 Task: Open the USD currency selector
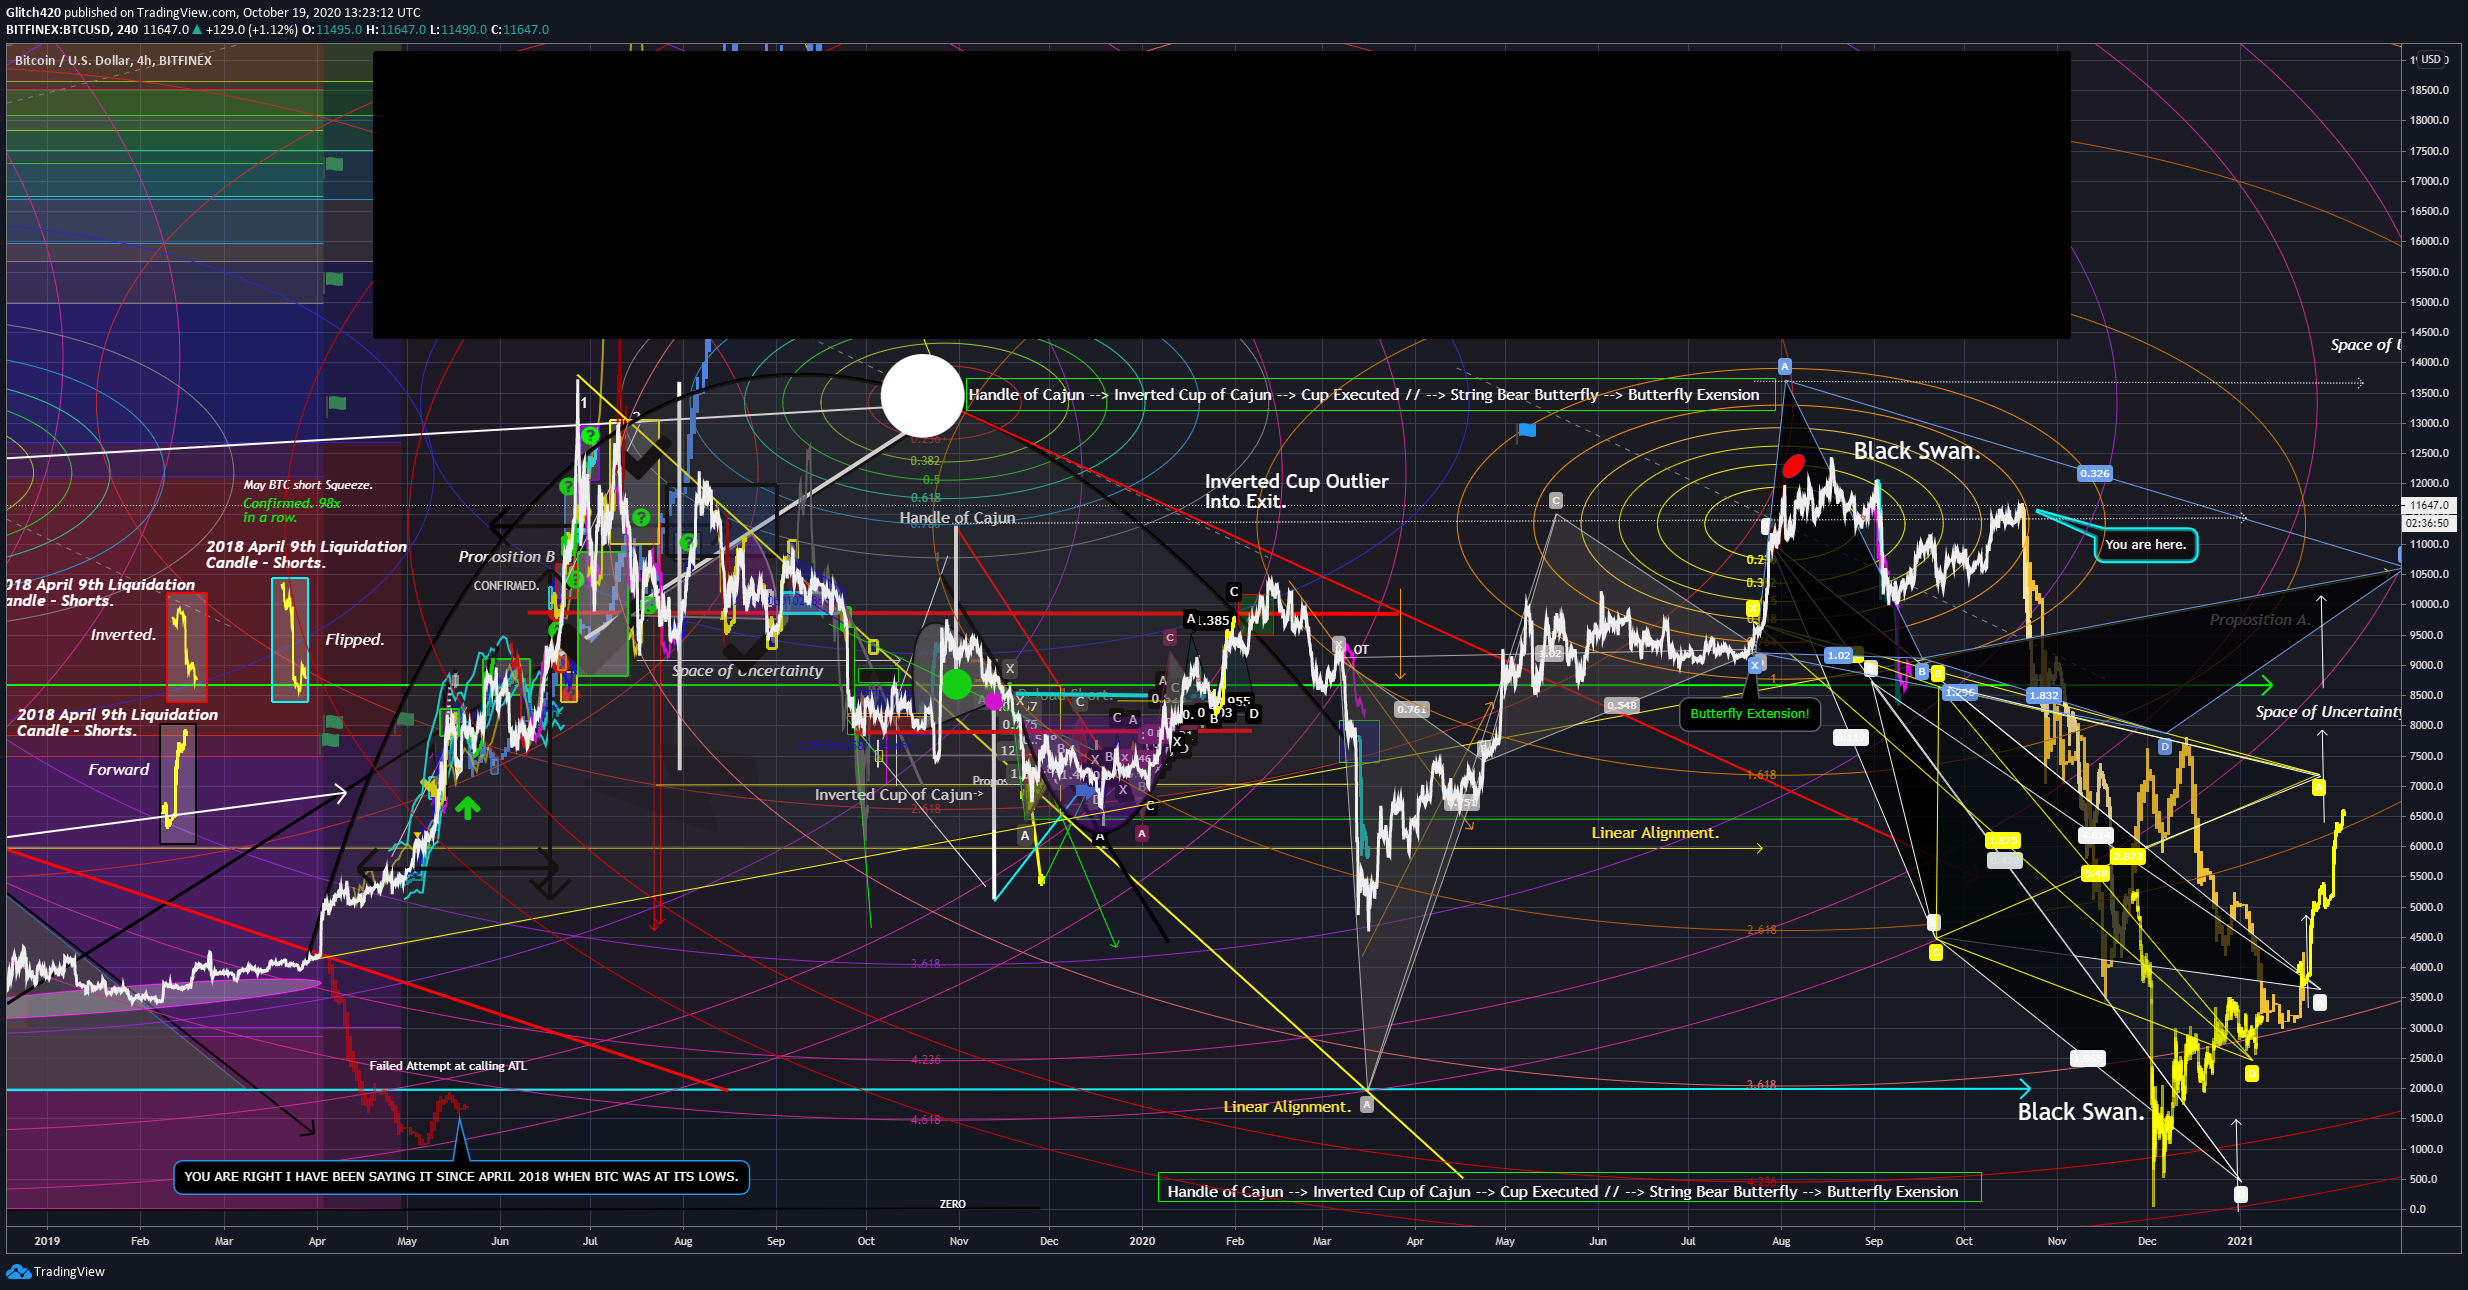point(2431,60)
